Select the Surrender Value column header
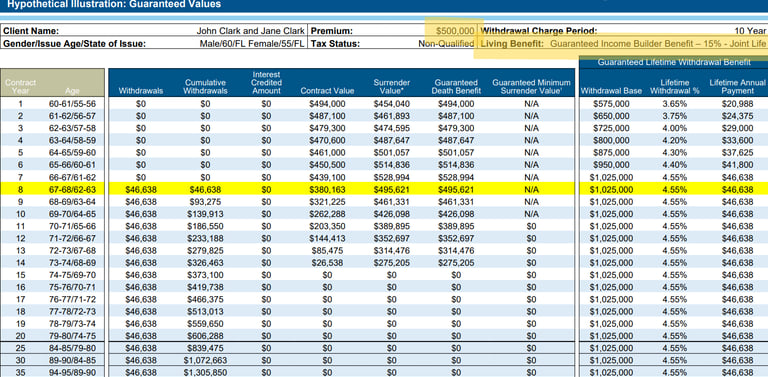Screen dimensions: 768x377 click(391, 87)
